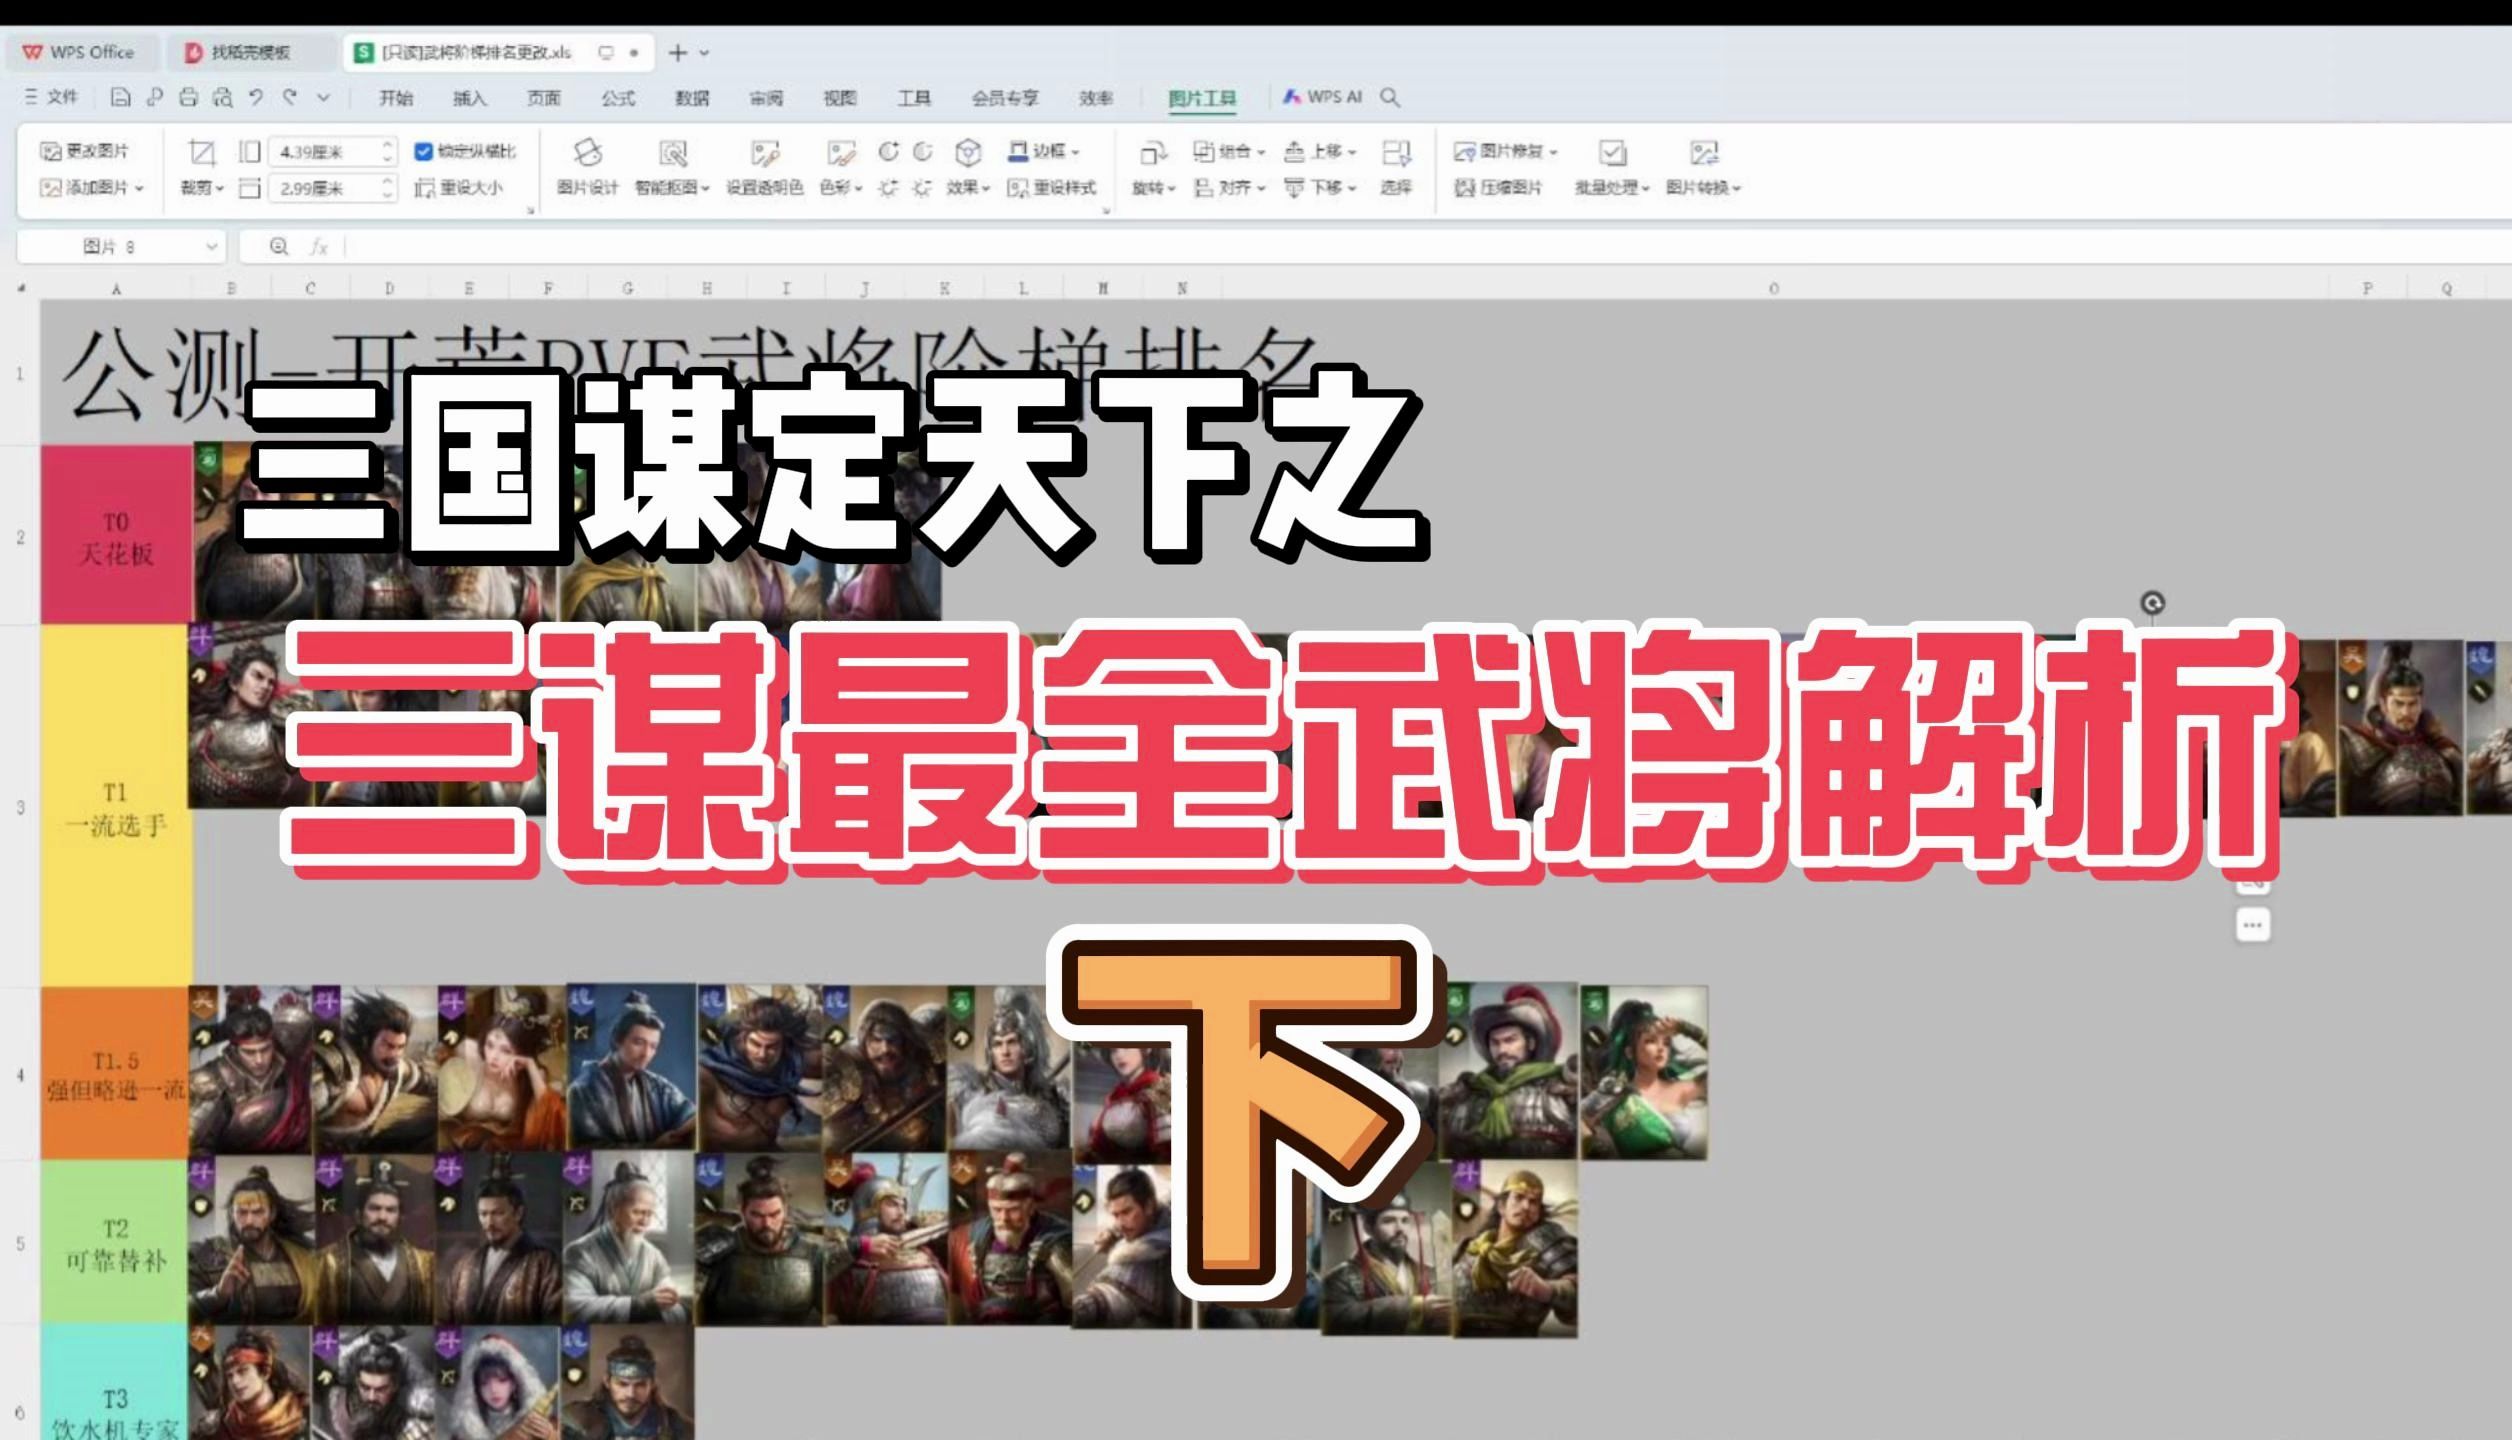Open the 会员专享 ribbon tab
Screen dimensions: 2512x1440
pos(1005,97)
